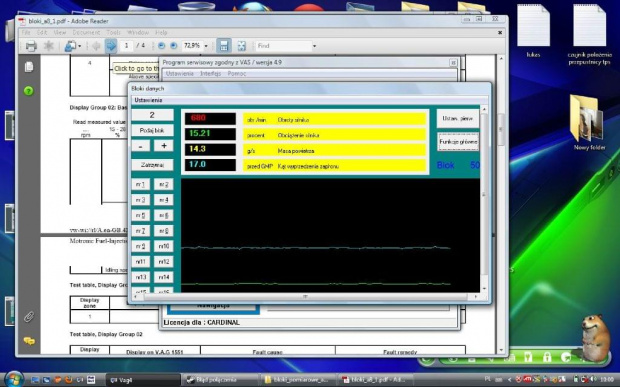Switch to 'Błąd połączenia' taskbar button
The width and height of the screenshot is (620, 387).
220,380
